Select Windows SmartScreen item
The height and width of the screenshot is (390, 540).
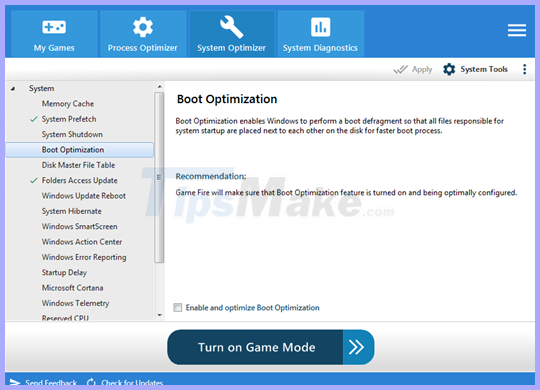click(80, 226)
